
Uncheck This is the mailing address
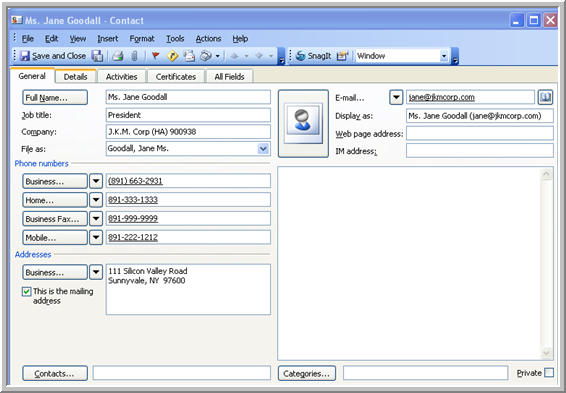26,292
